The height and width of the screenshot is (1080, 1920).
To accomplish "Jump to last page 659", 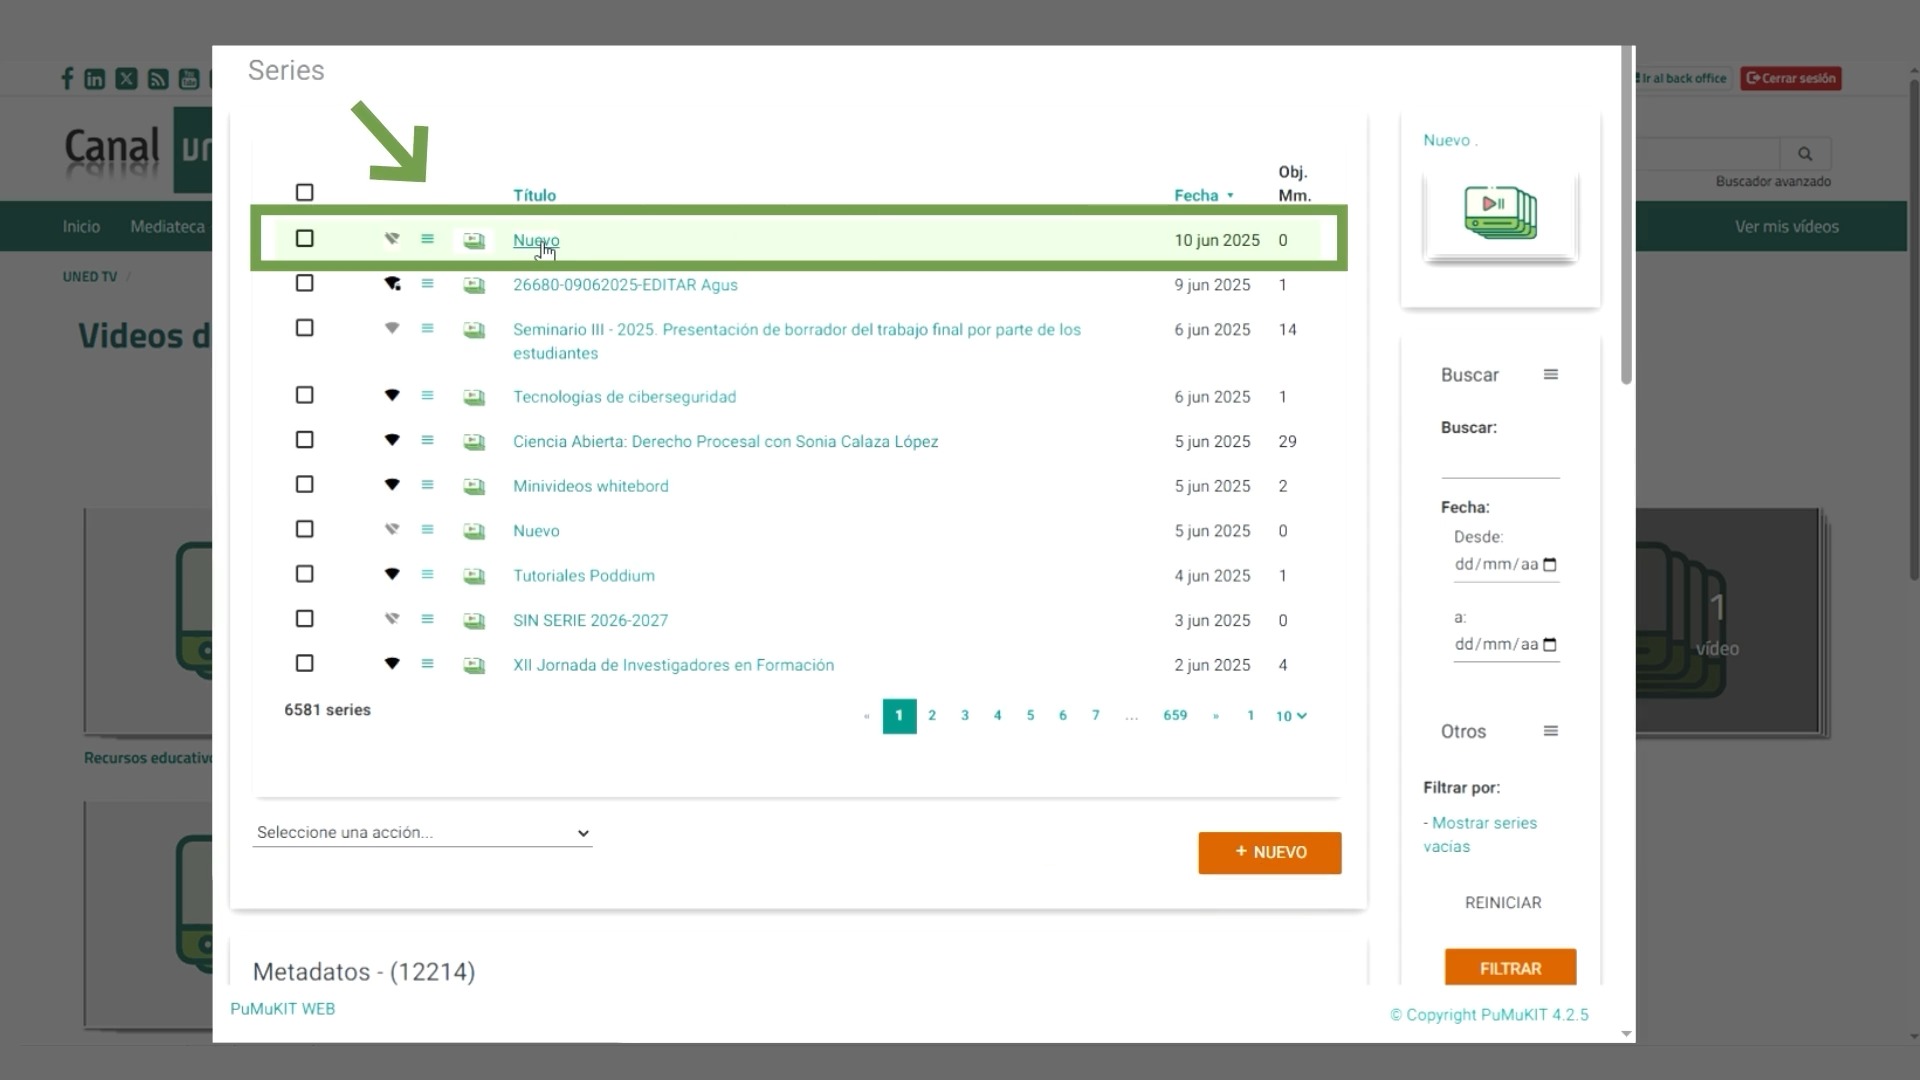I will pos(1175,716).
